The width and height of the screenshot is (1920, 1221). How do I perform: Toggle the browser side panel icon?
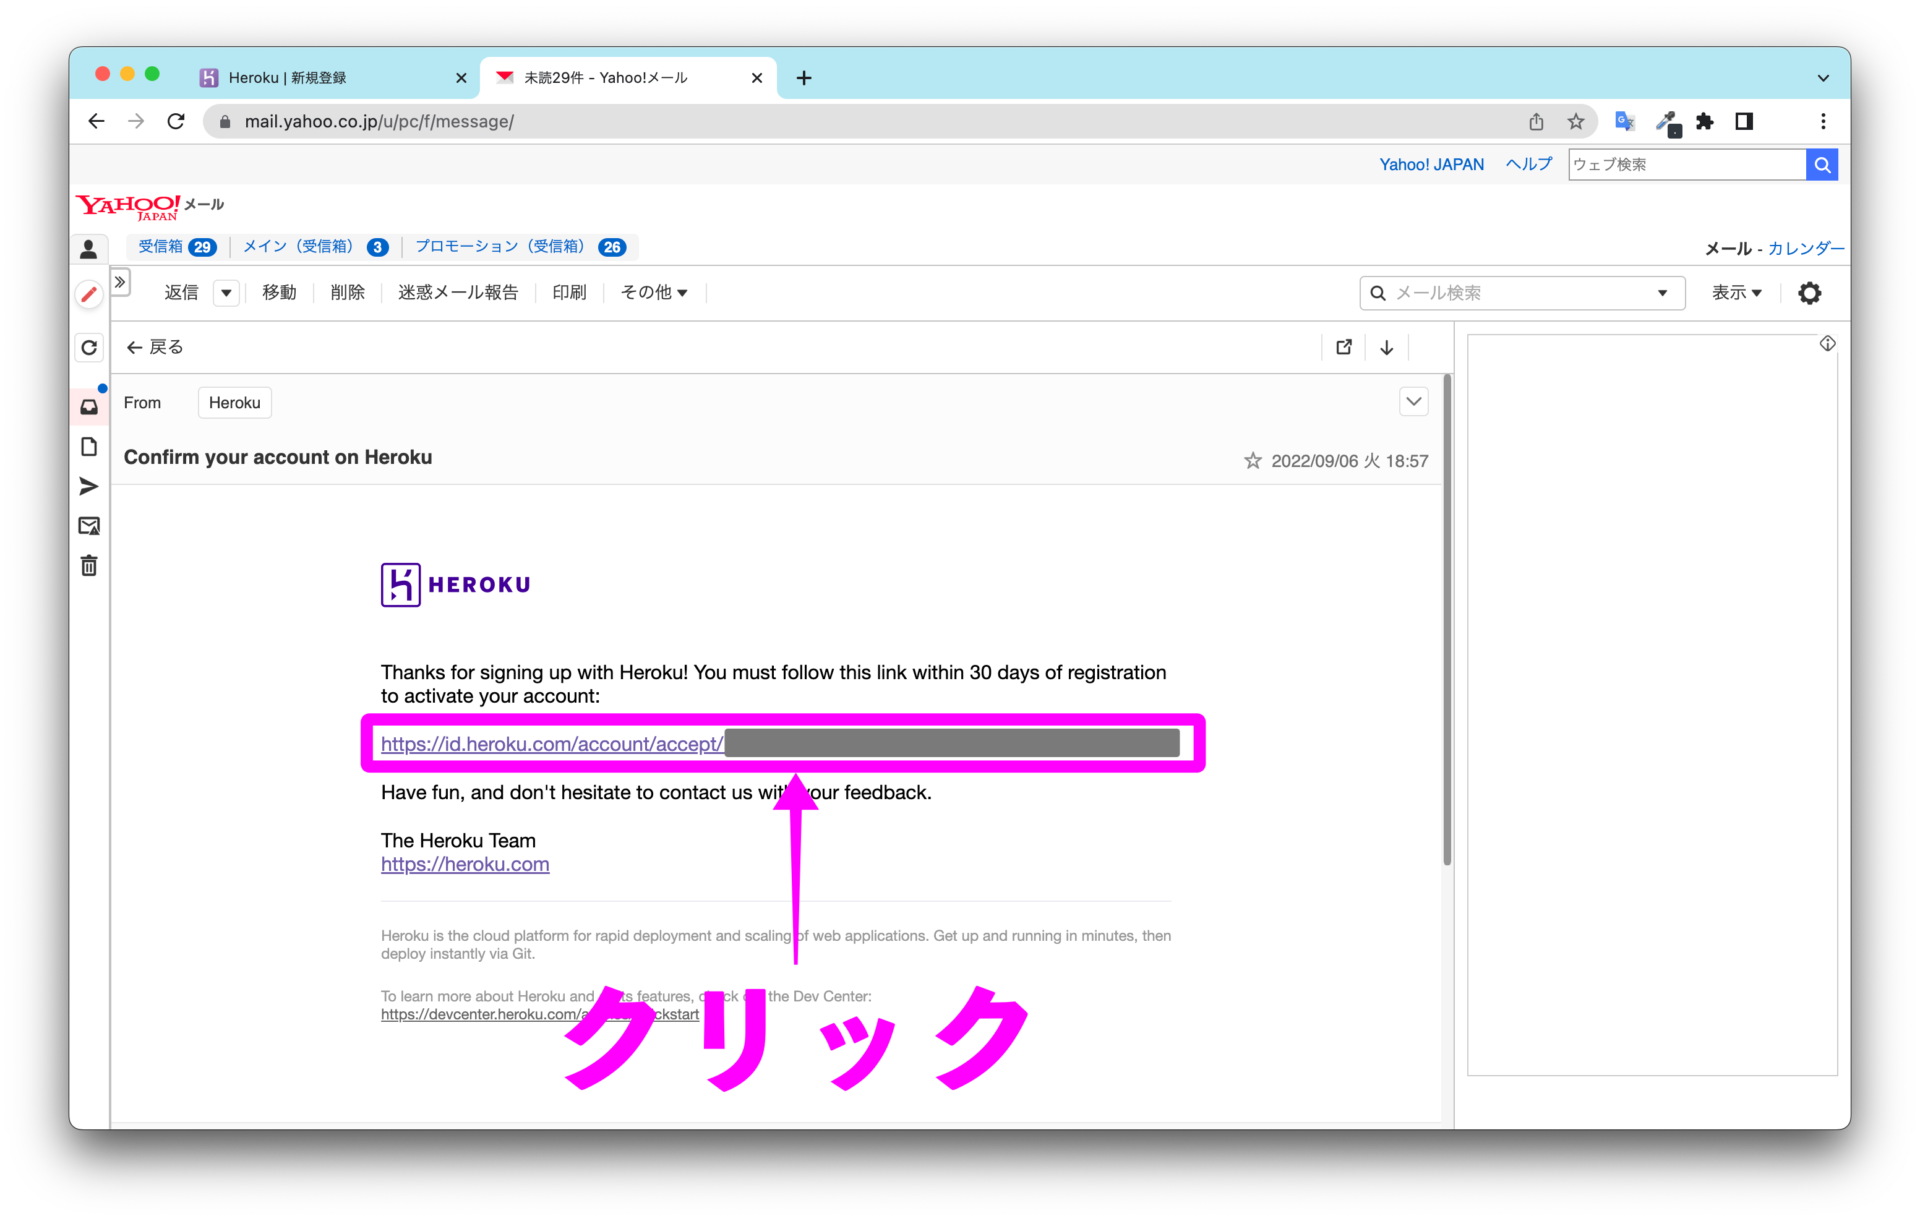(1744, 121)
